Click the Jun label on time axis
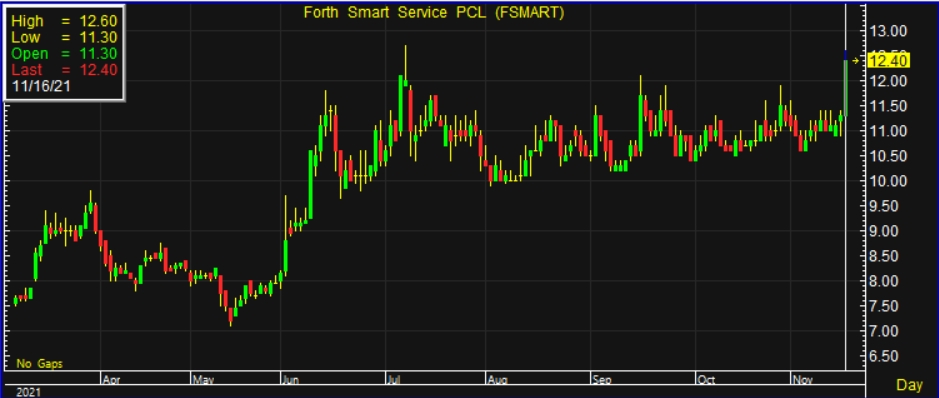 (290, 379)
